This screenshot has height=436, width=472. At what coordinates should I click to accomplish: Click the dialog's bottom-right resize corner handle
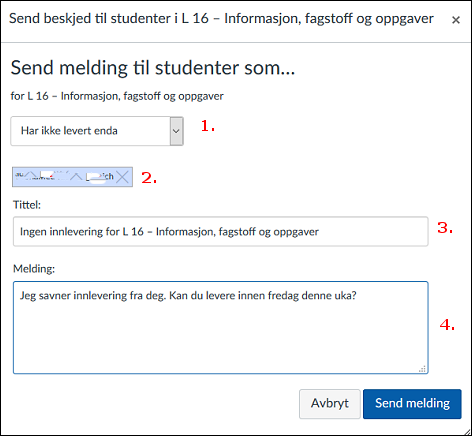click(467, 432)
